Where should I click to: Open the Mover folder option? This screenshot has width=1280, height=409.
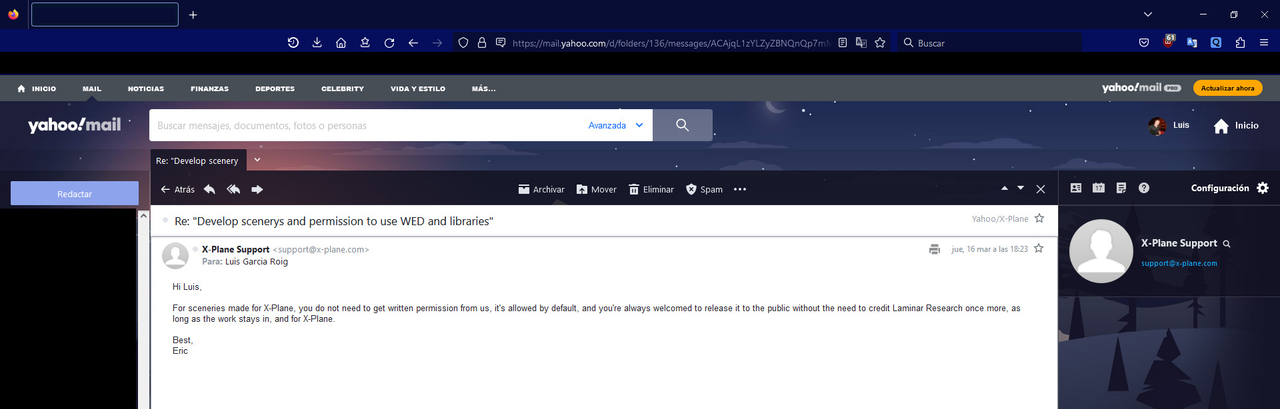click(x=596, y=189)
